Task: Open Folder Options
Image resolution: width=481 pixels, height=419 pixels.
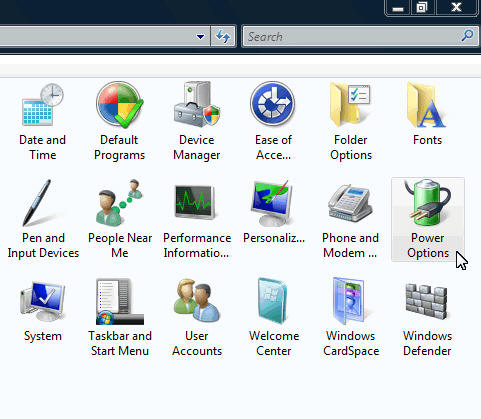Action: pyautogui.click(x=351, y=122)
